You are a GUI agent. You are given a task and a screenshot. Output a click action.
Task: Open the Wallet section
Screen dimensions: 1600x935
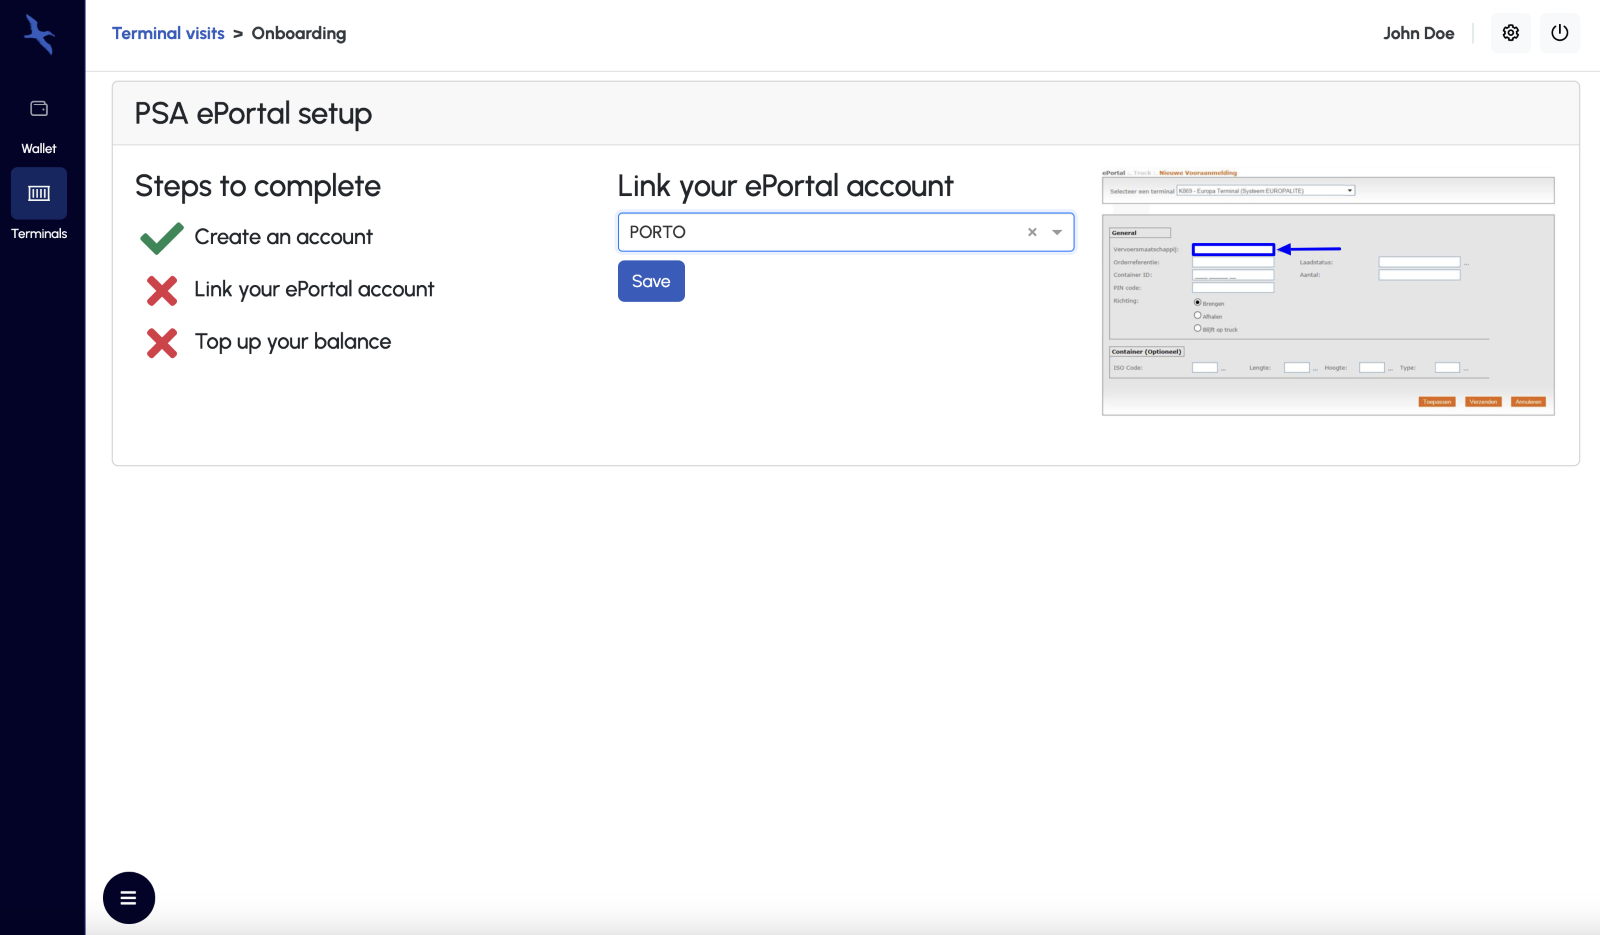pos(39,126)
